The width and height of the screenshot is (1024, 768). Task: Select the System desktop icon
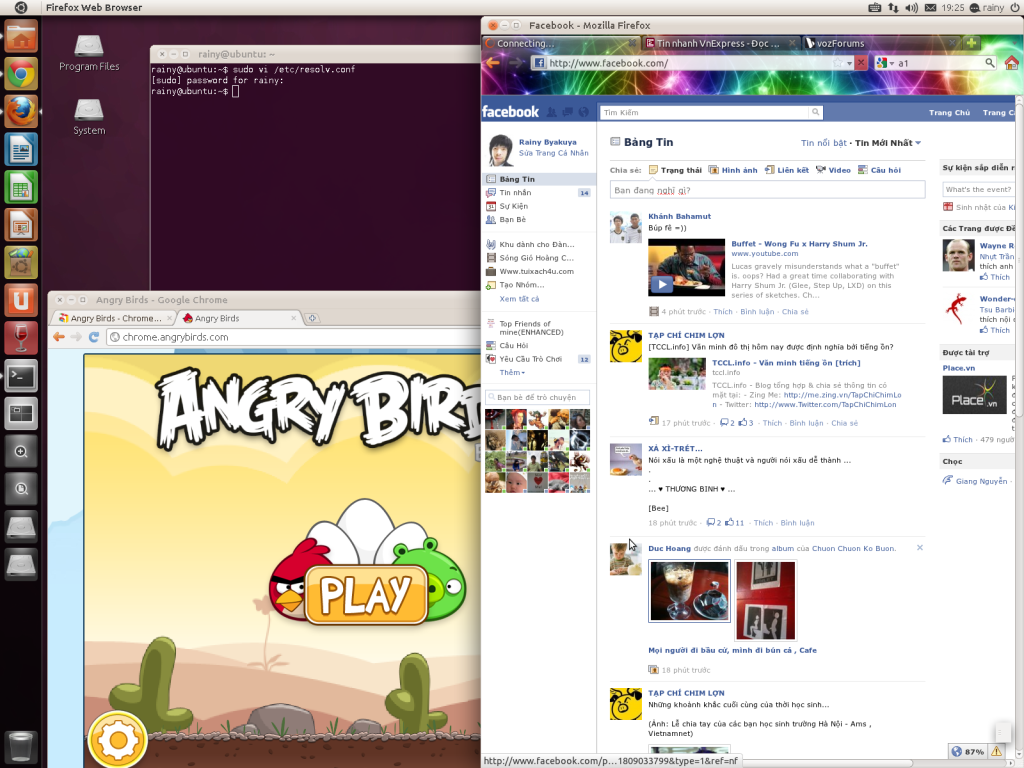(x=89, y=117)
